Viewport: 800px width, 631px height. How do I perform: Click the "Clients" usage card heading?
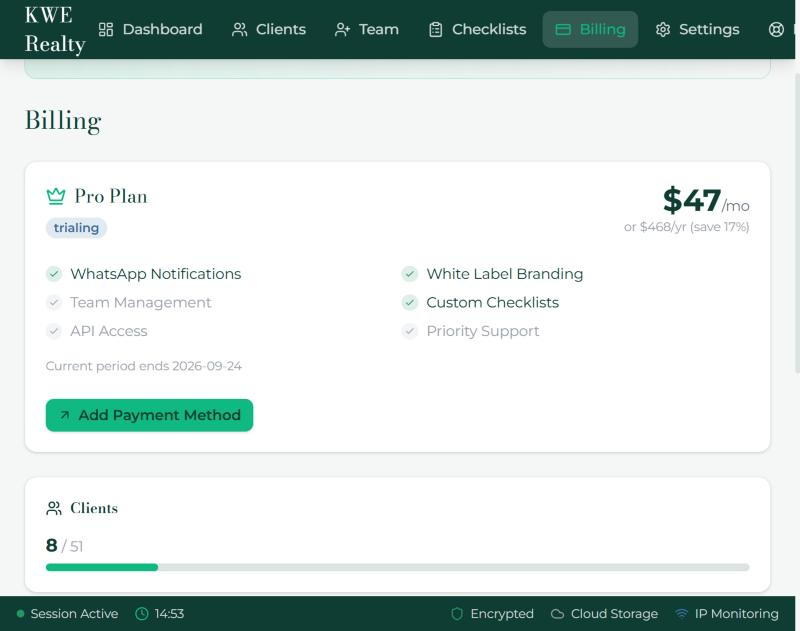[94, 508]
